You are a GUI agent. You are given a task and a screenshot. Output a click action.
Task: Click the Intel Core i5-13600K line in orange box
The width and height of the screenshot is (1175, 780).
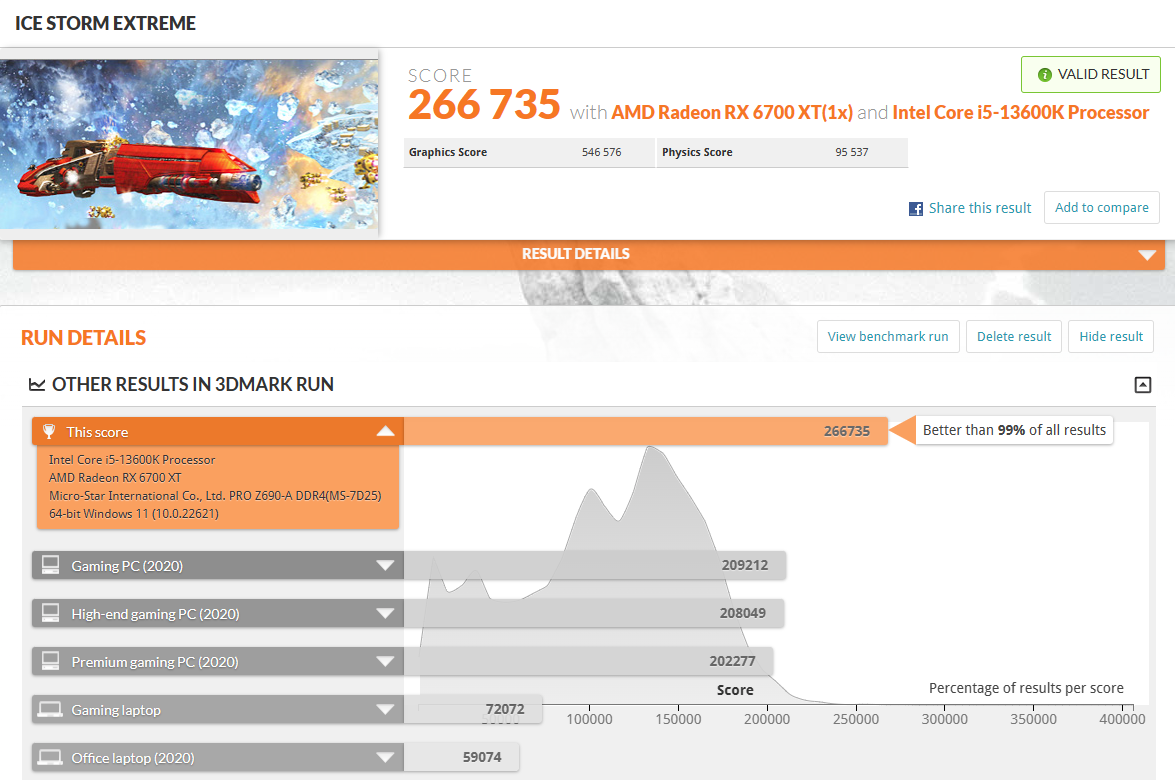(132, 460)
